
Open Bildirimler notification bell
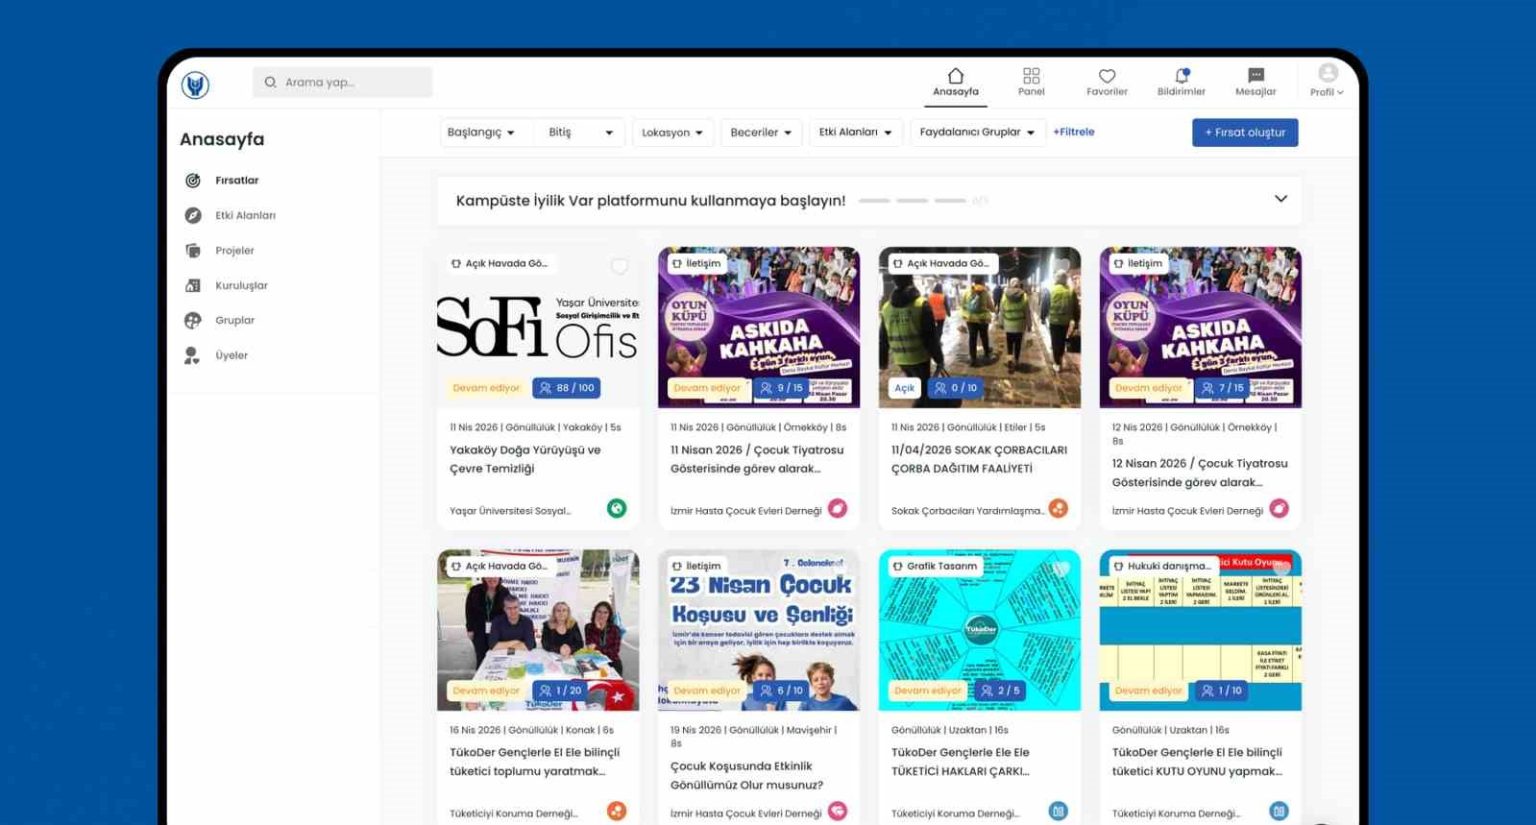pos(1181,82)
